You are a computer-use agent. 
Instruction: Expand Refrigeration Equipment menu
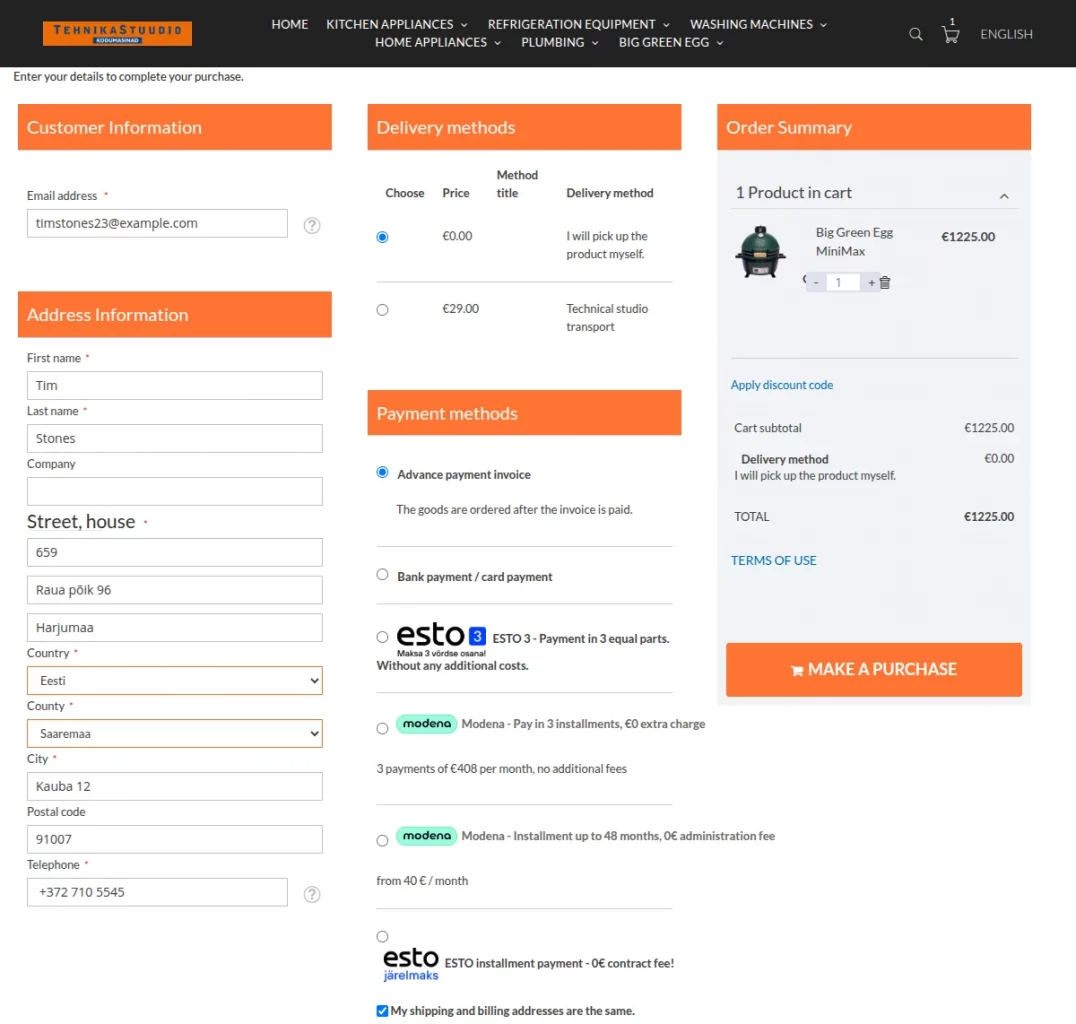[x=578, y=24]
